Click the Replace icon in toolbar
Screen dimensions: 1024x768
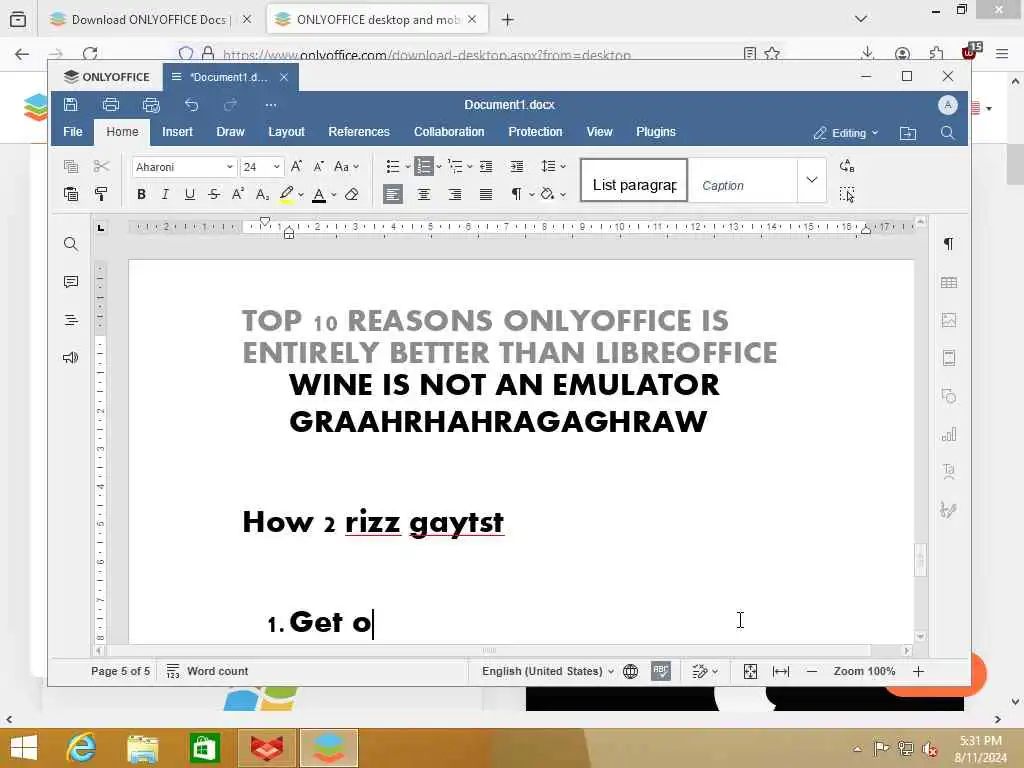pos(847,166)
